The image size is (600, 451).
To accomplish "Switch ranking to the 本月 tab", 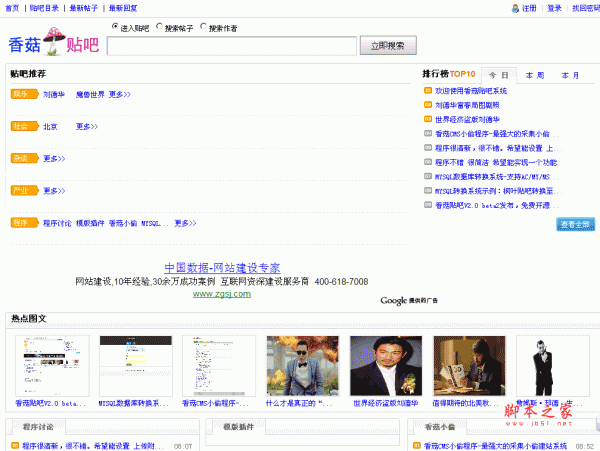I will click(x=570, y=75).
